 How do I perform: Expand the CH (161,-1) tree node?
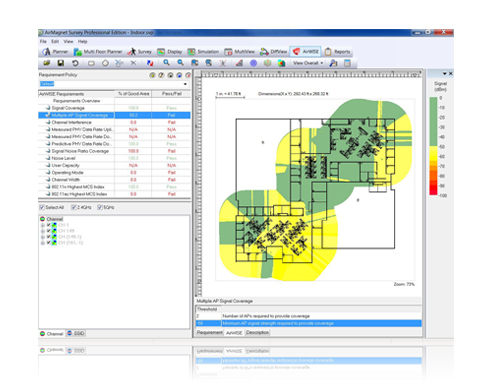tap(43, 243)
